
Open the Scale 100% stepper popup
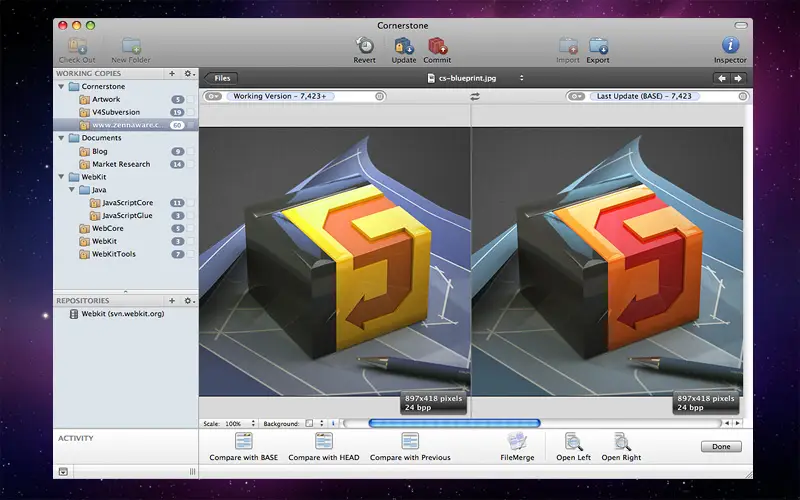[x=253, y=423]
